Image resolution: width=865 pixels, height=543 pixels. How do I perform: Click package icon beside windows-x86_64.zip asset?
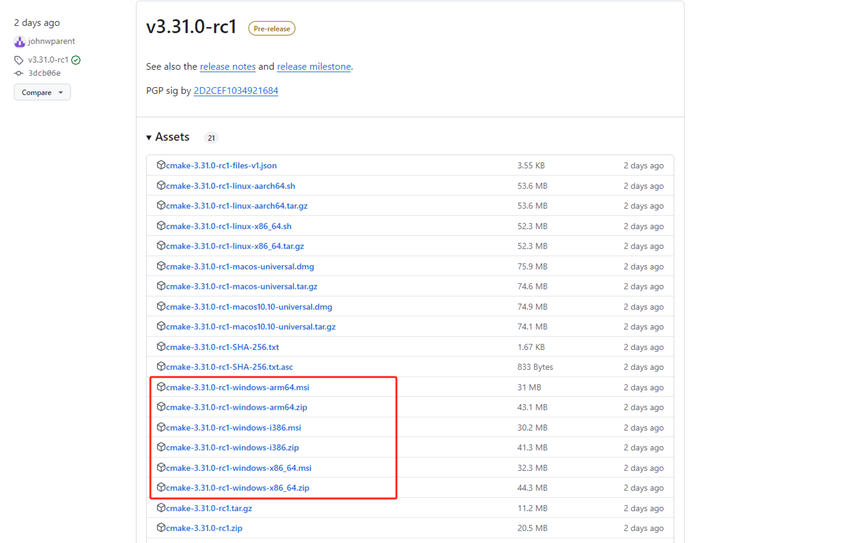pos(161,487)
